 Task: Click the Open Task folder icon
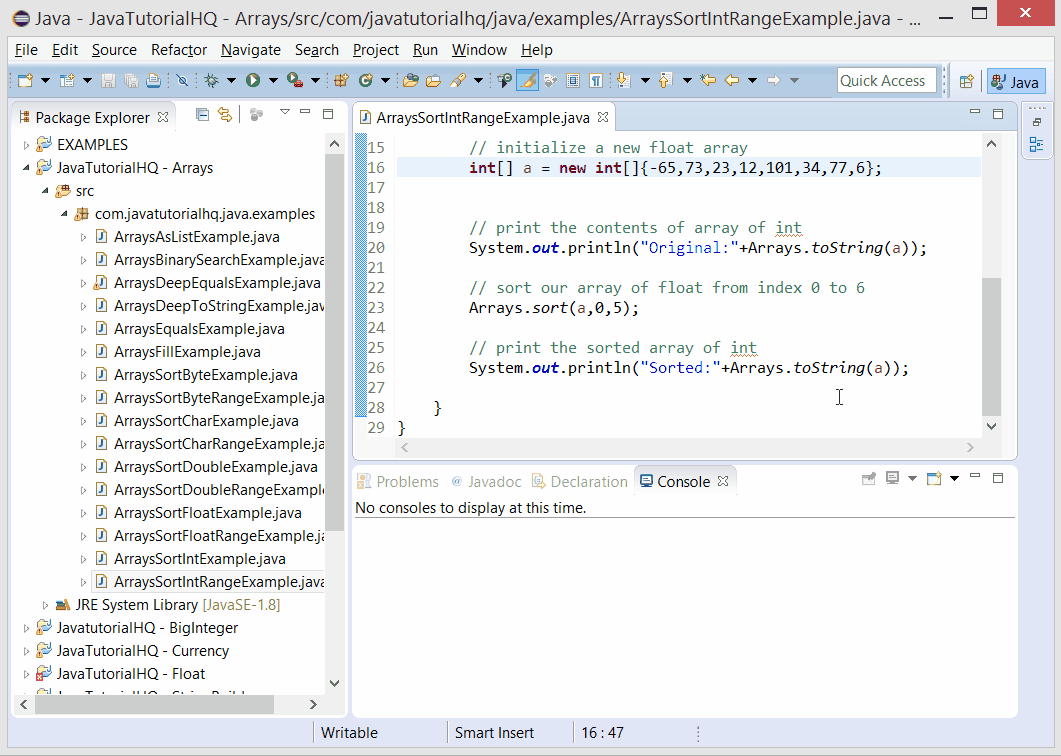pyautogui.click(x=434, y=81)
